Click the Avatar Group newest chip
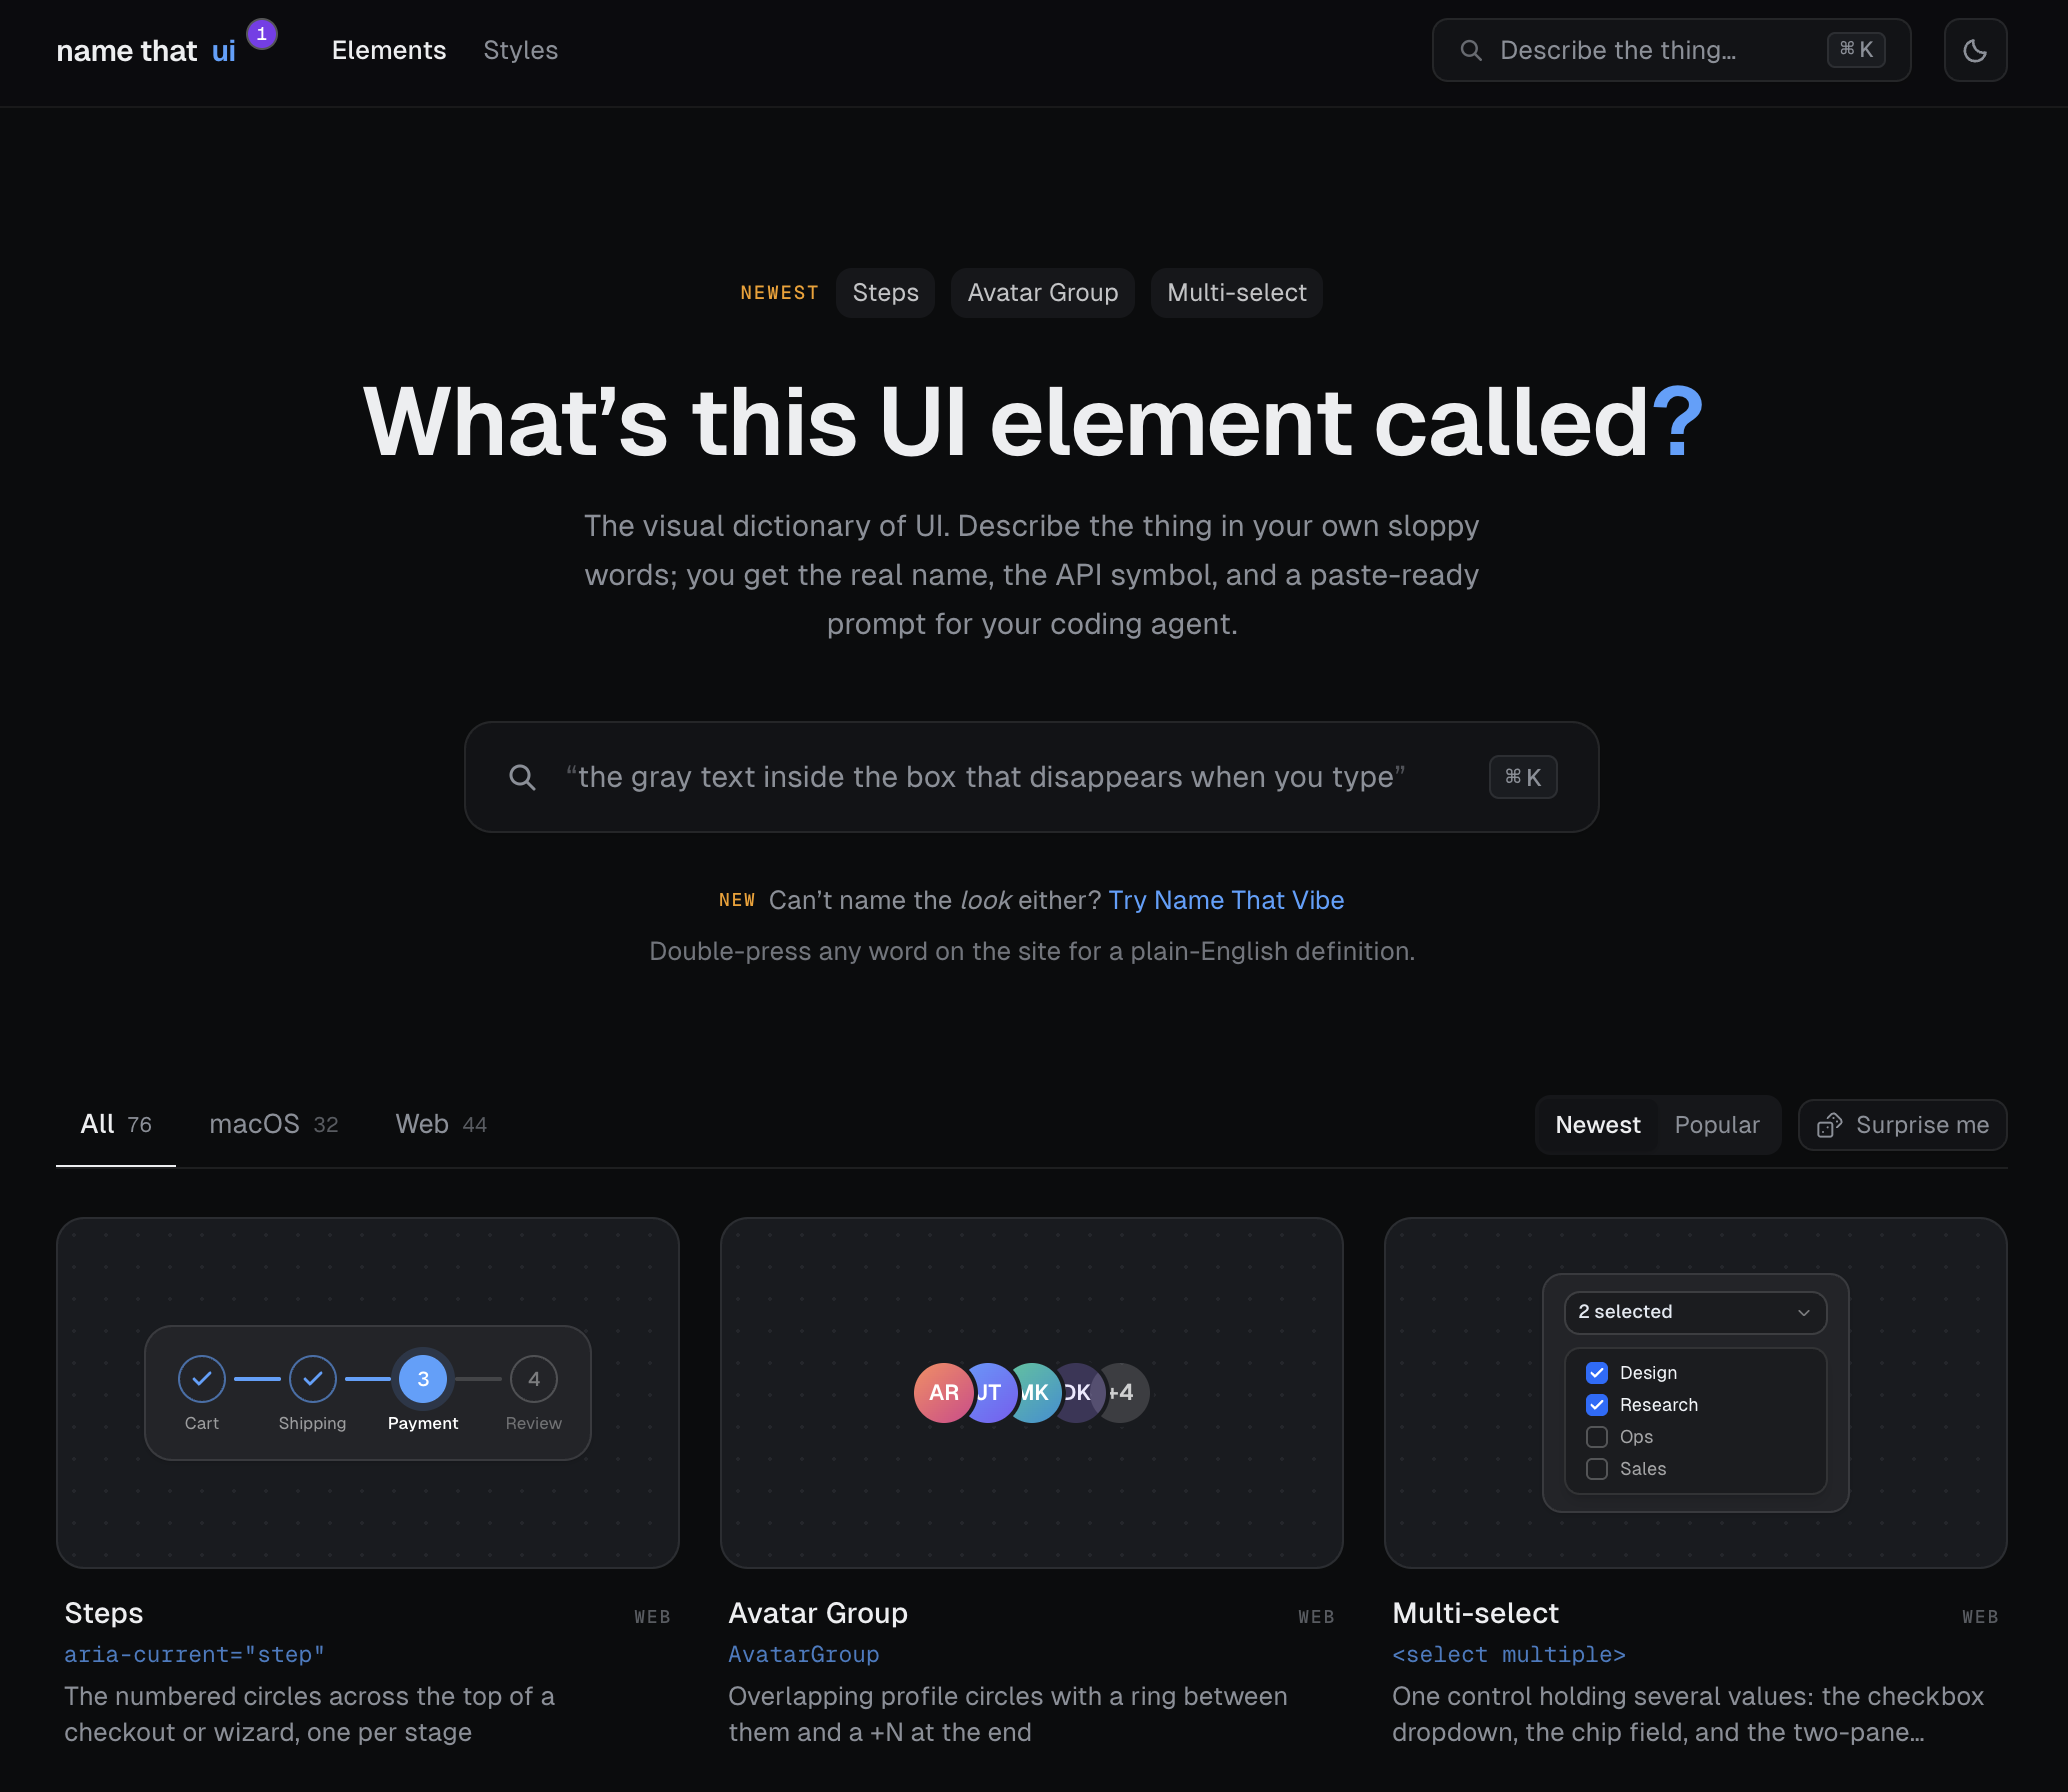This screenshot has width=2068, height=1792. (1043, 293)
